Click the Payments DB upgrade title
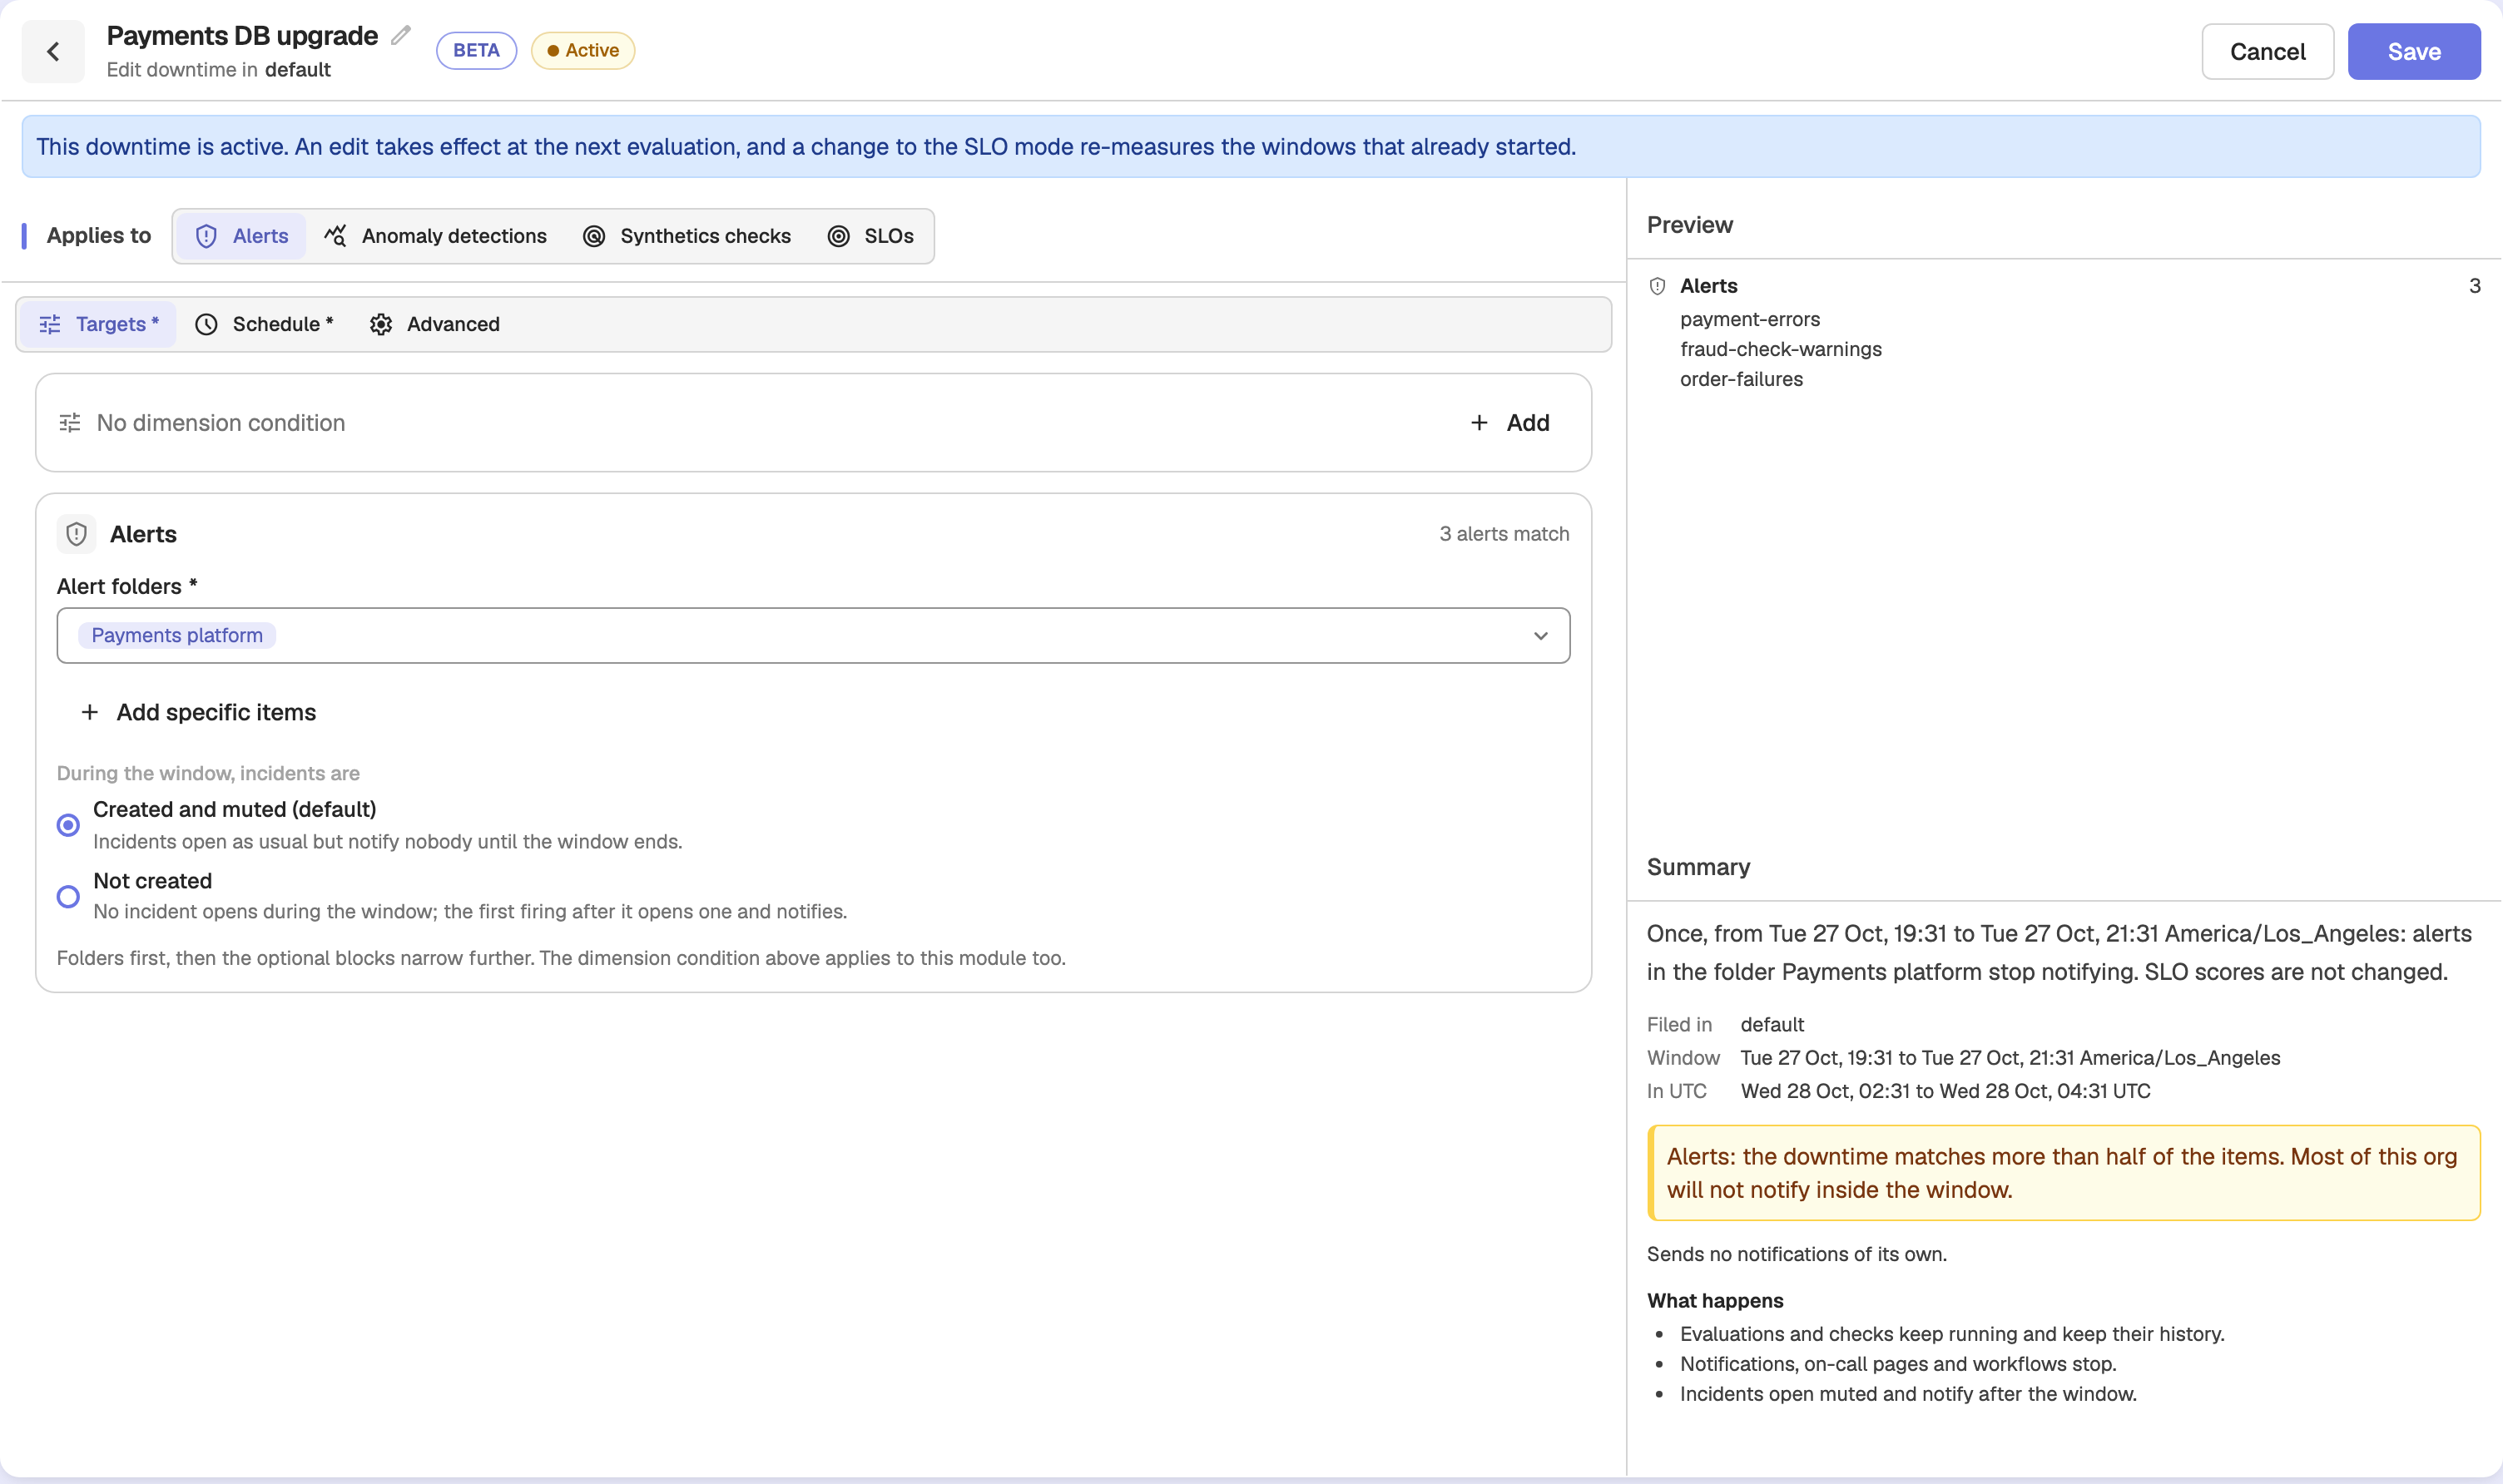Screen dimensions: 2503x1484 pos(242,36)
